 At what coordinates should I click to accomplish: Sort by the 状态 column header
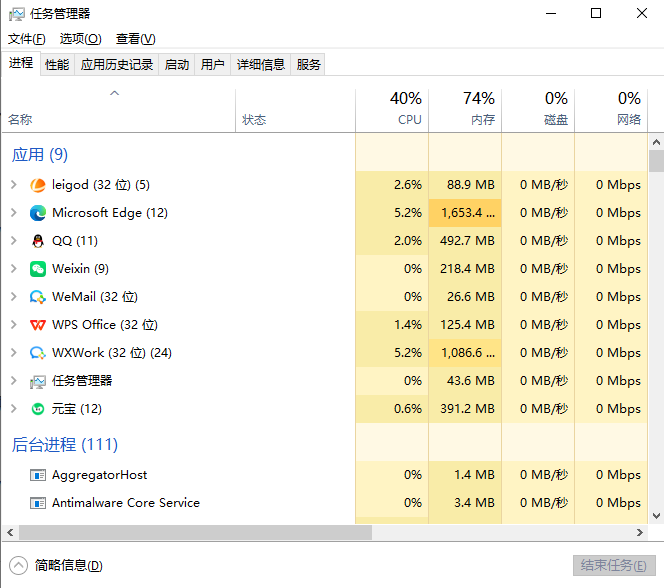[x=295, y=111]
